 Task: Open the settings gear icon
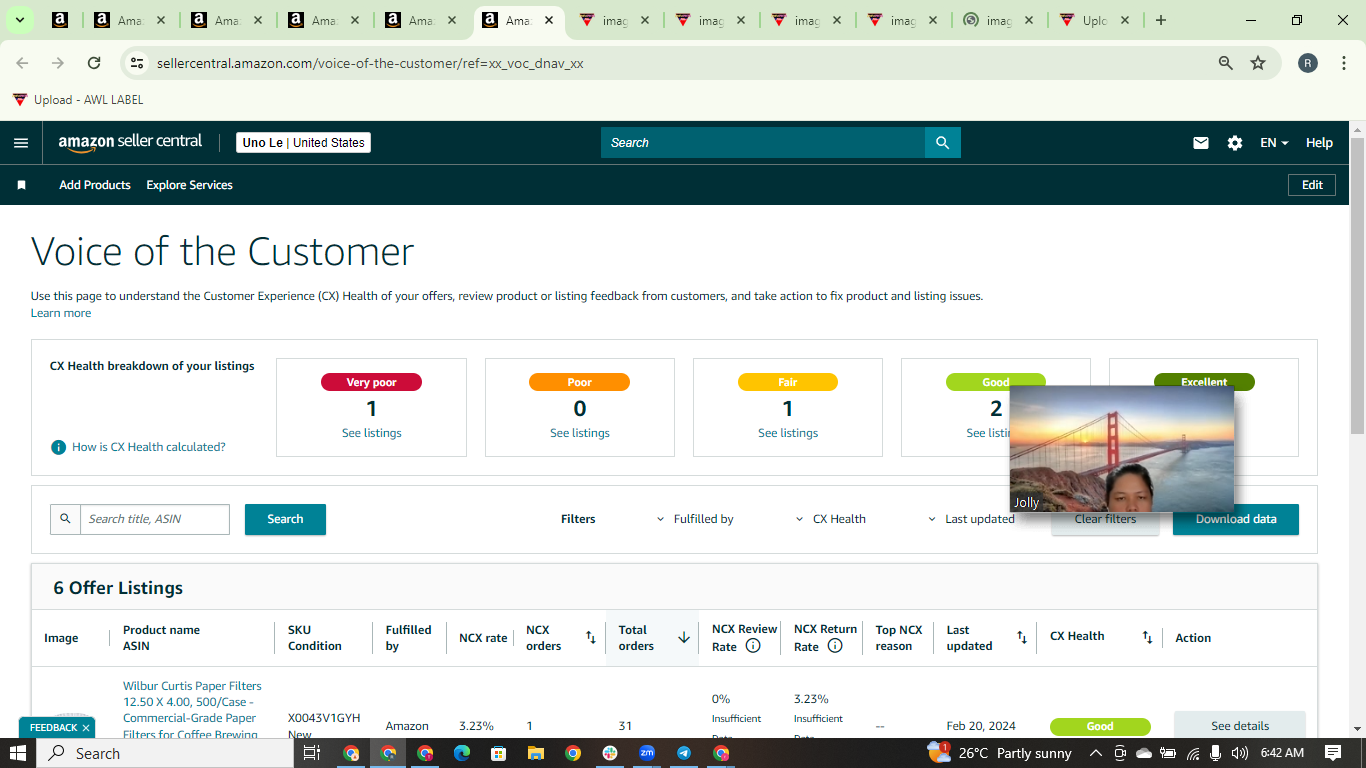[1235, 143]
